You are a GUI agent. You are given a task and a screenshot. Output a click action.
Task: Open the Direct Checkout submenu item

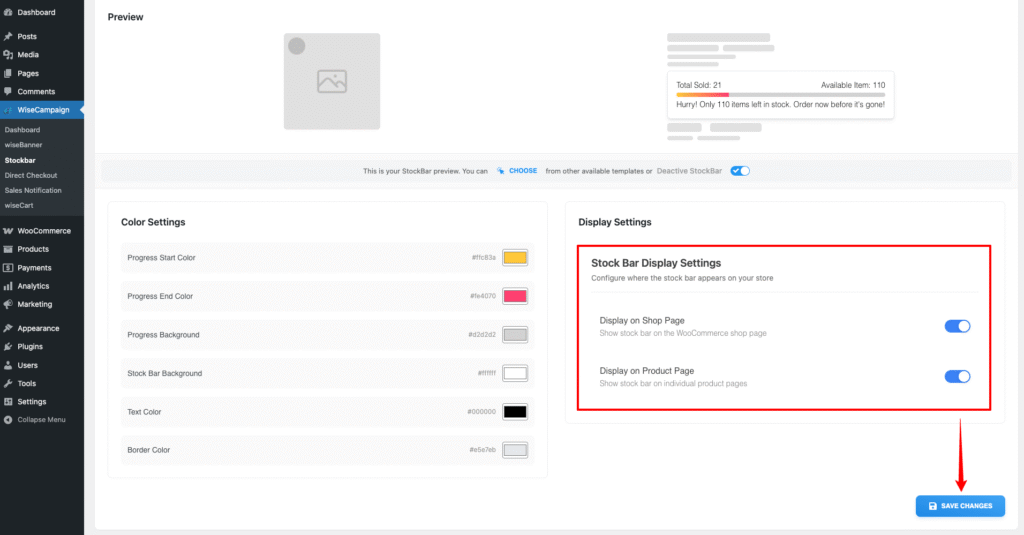point(31,175)
